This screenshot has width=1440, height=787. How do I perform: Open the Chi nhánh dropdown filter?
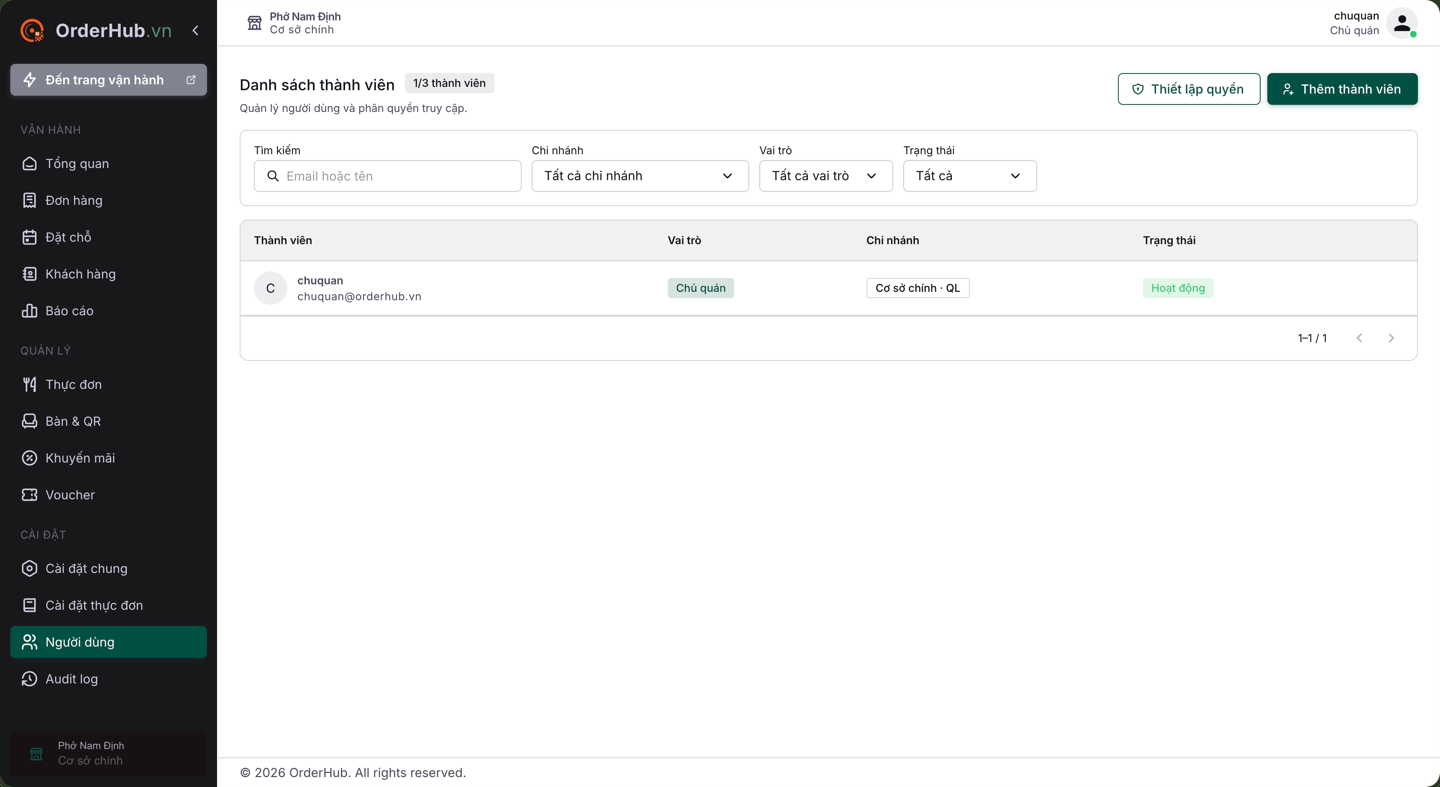click(x=640, y=176)
